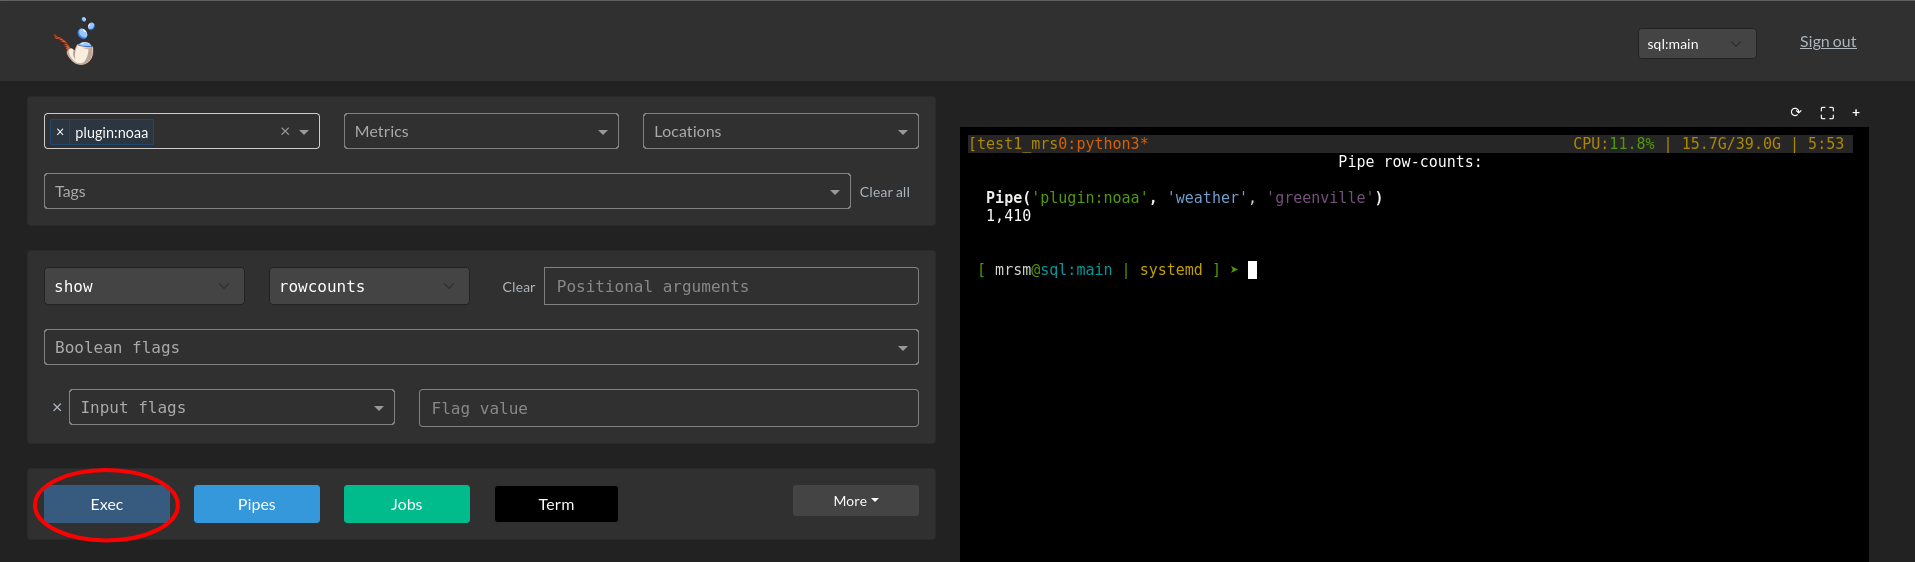The height and width of the screenshot is (562, 1915).
Task: Click the Sign out link
Action: tap(1828, 41)
